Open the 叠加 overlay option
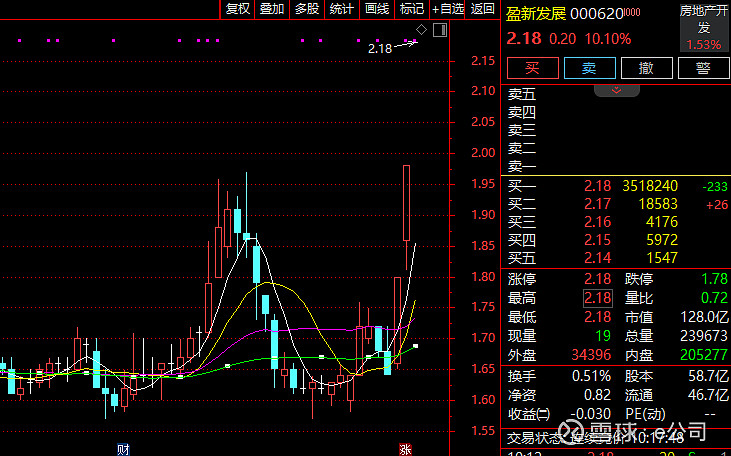731x456 pixels. pos(272,9)
